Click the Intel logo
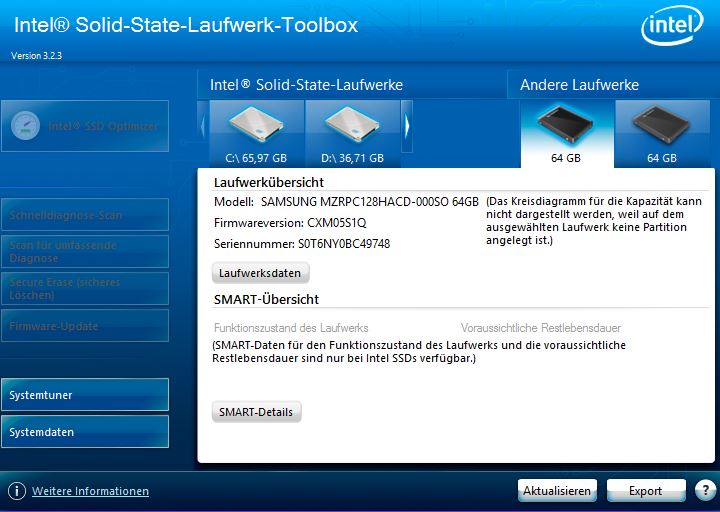This screenshot has height=512, width=720. click(672, 25)
